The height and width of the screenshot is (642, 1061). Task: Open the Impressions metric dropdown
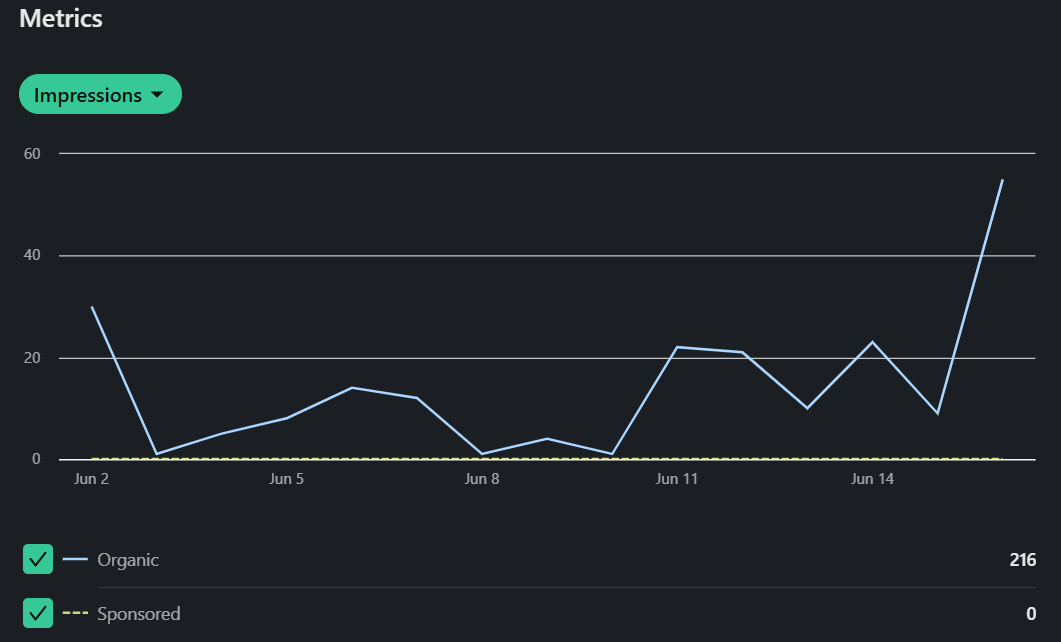click(99, 95)
